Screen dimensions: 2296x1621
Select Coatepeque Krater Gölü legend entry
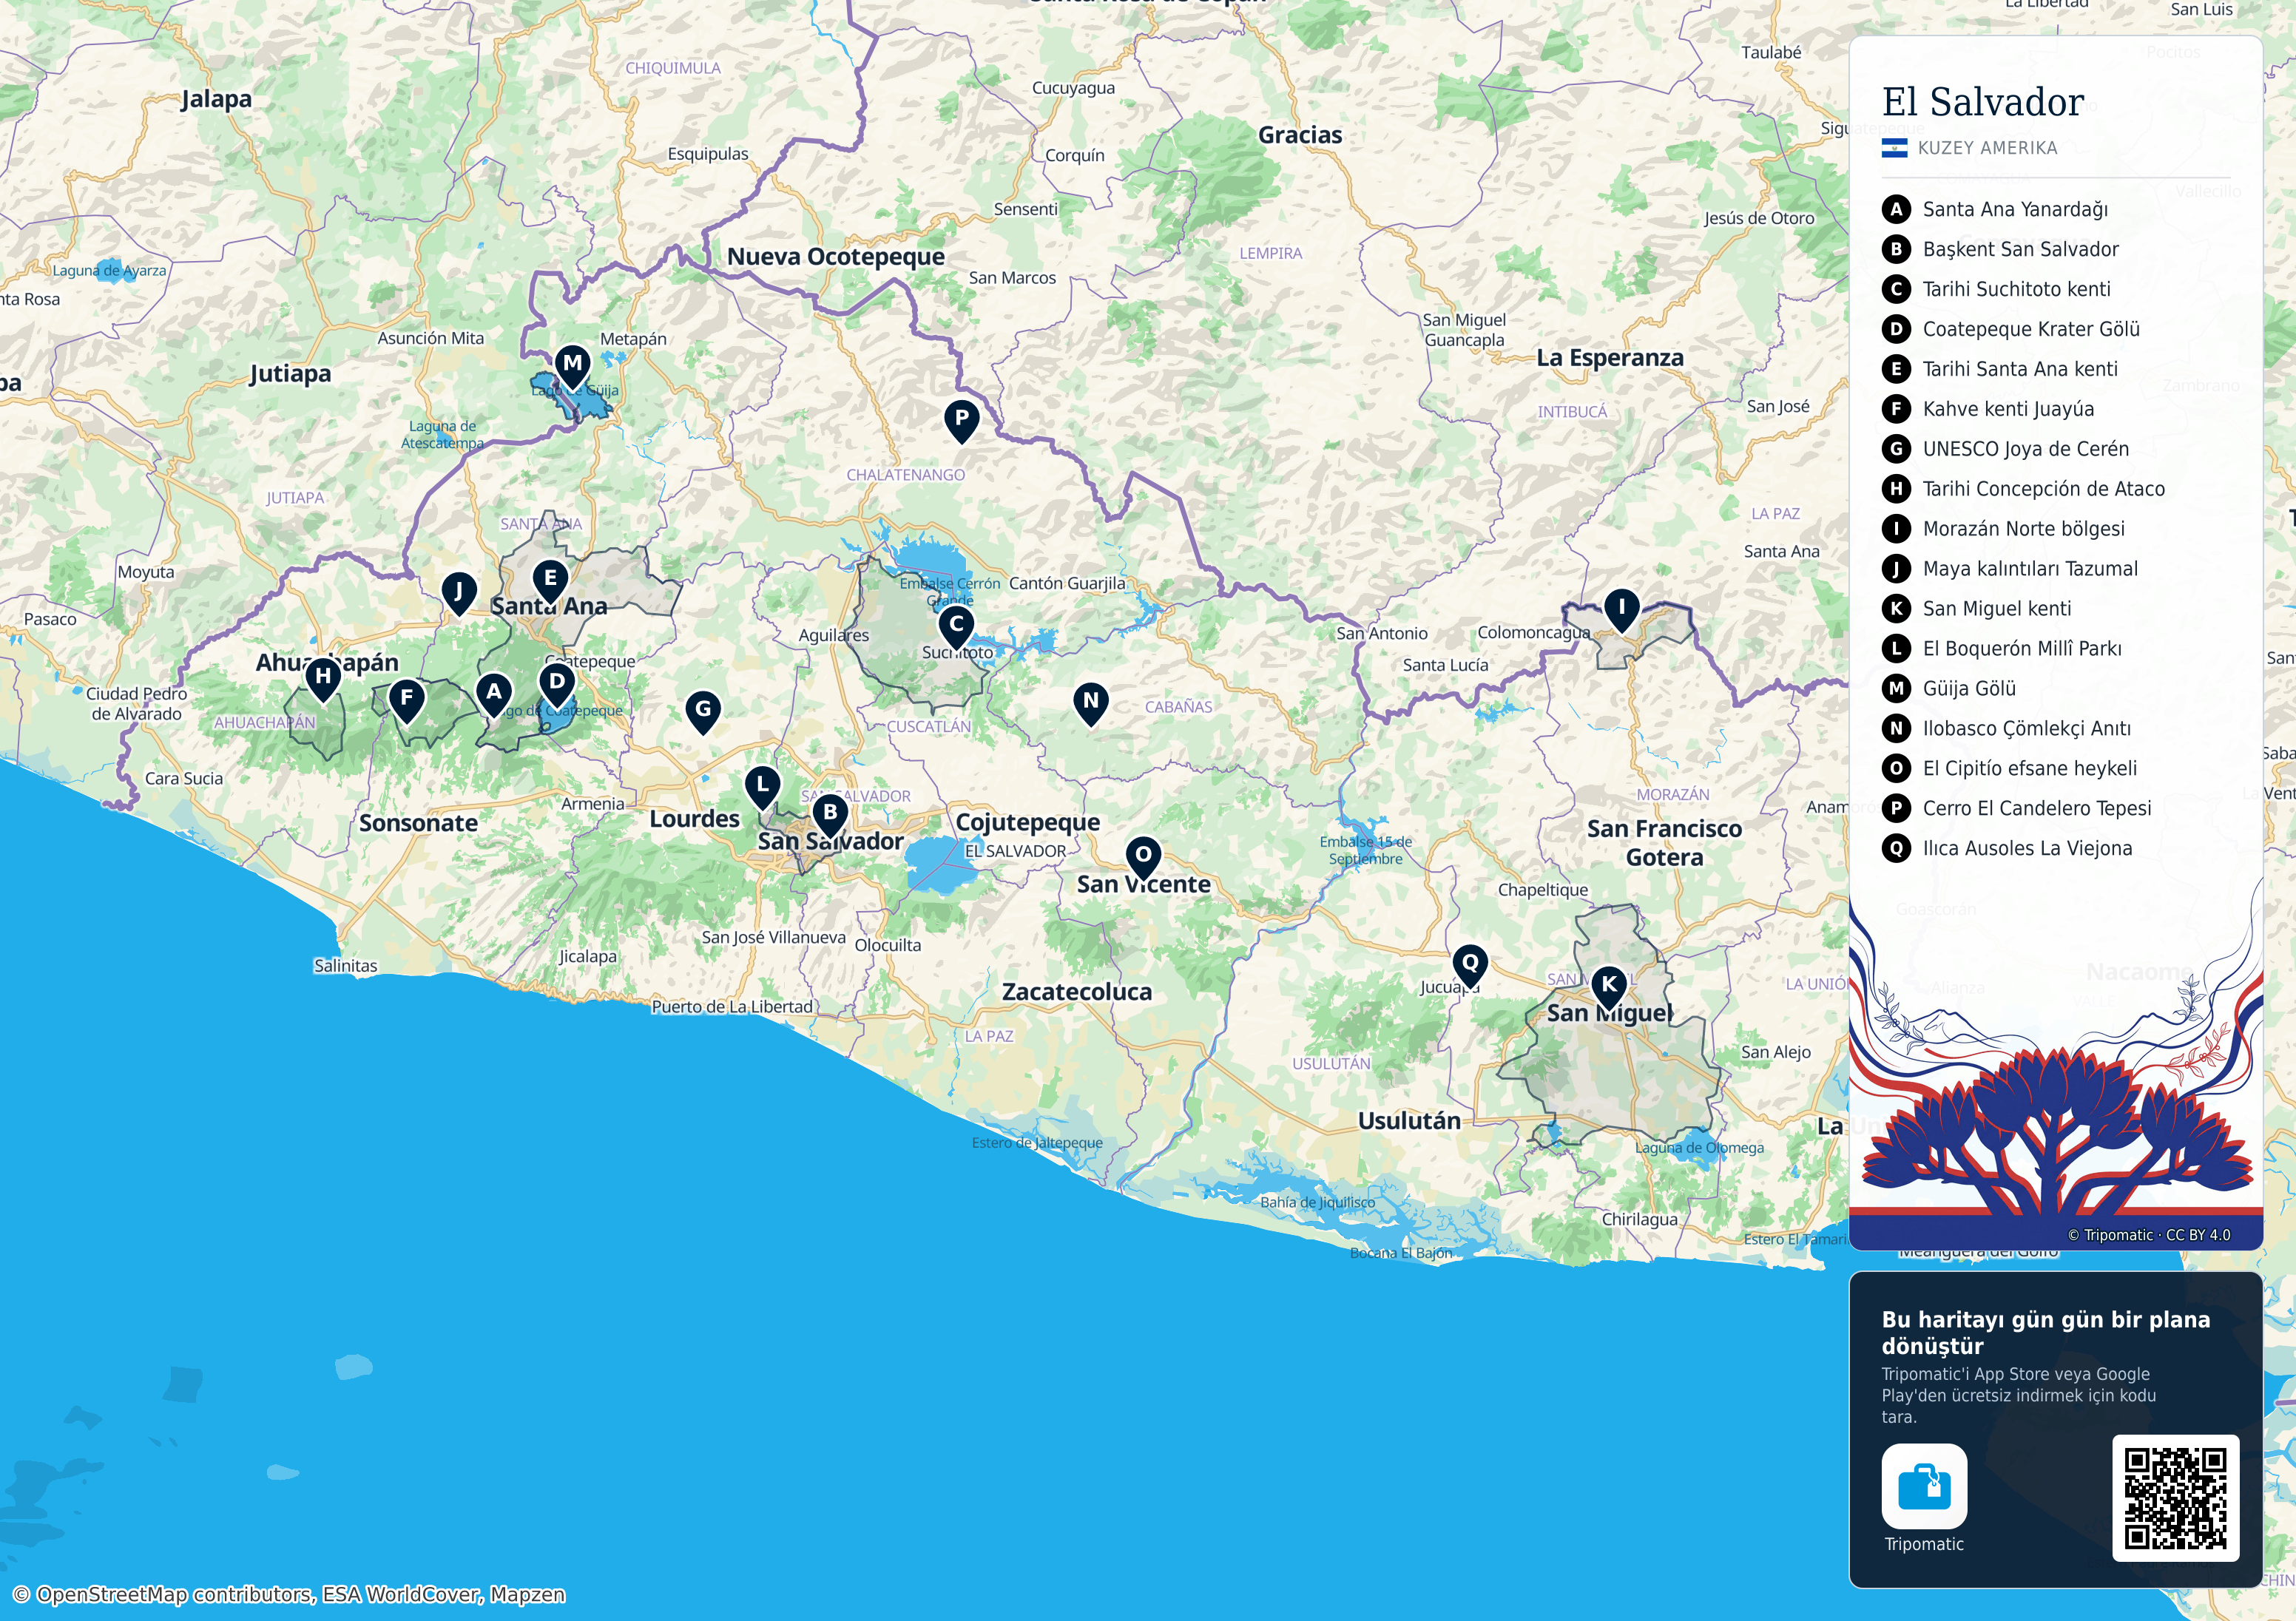pos(2031,329)
